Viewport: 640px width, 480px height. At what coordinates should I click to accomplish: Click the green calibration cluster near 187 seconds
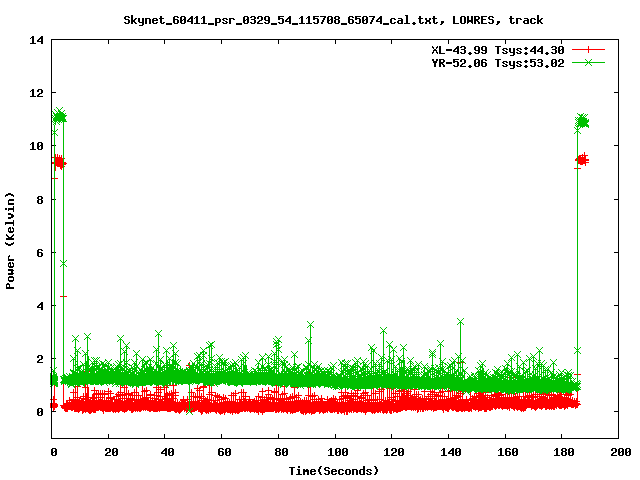click(582, 121)
